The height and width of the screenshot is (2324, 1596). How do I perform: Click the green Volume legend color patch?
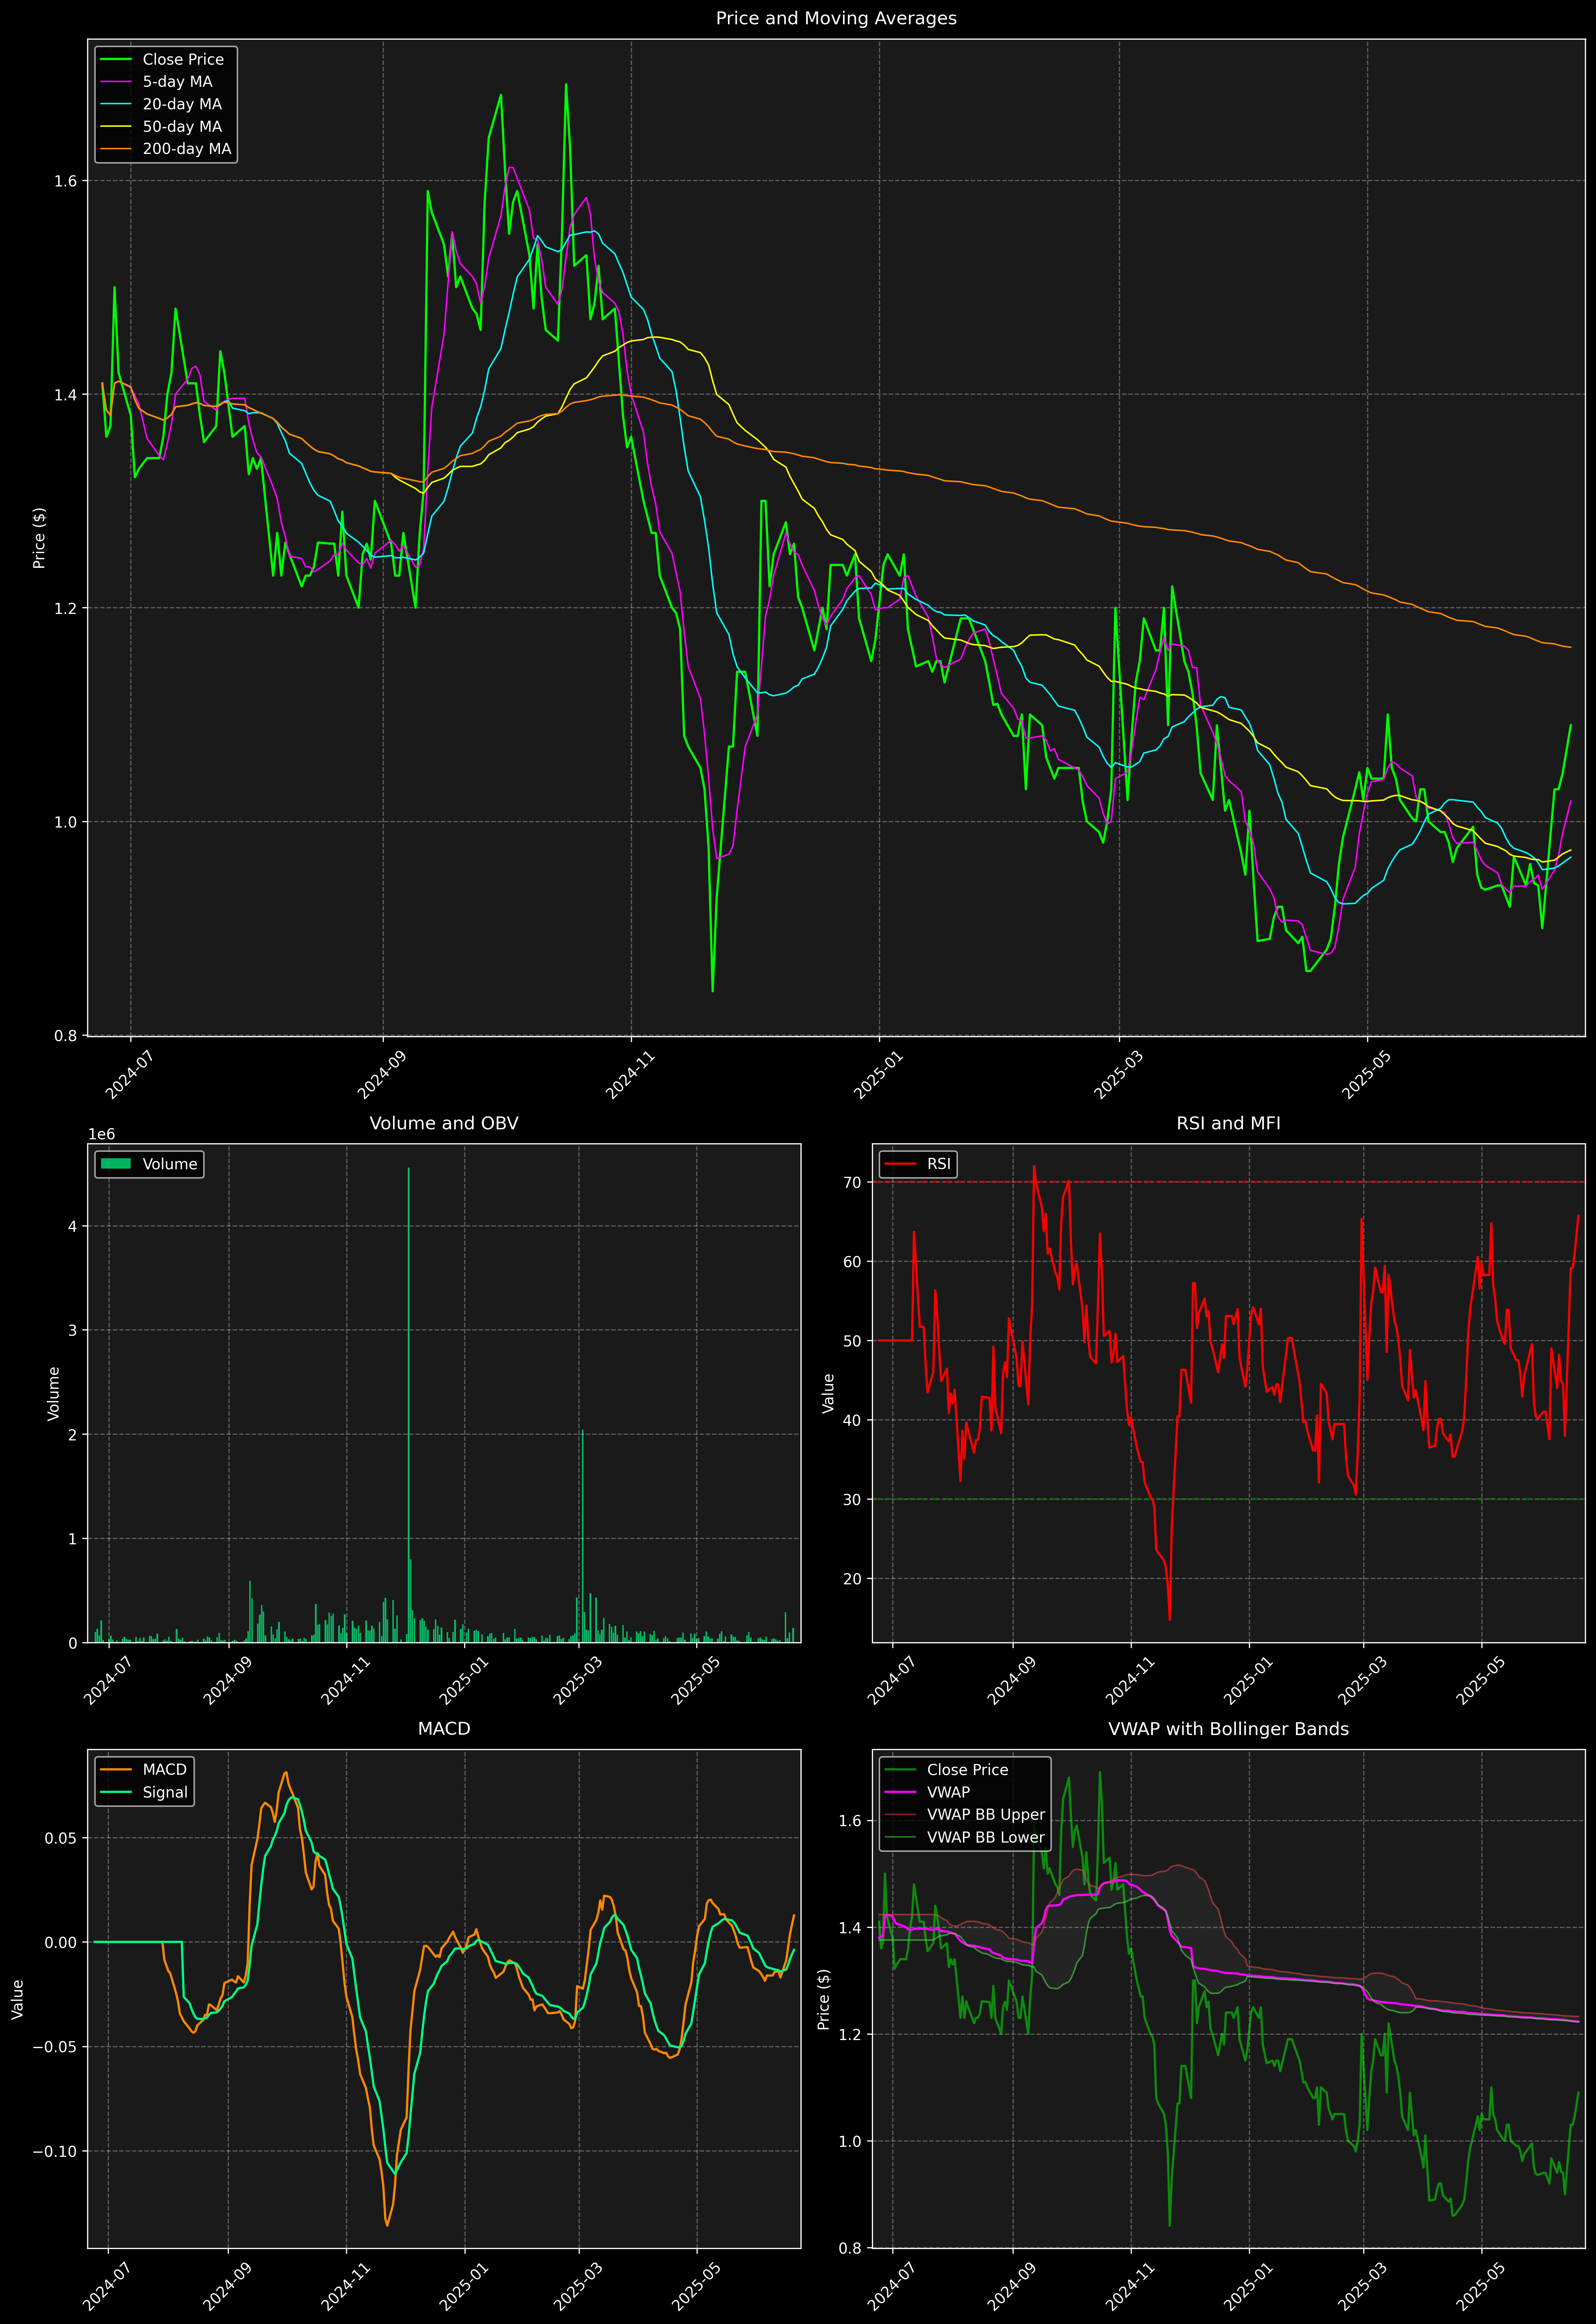click(x=116, y=1164)
